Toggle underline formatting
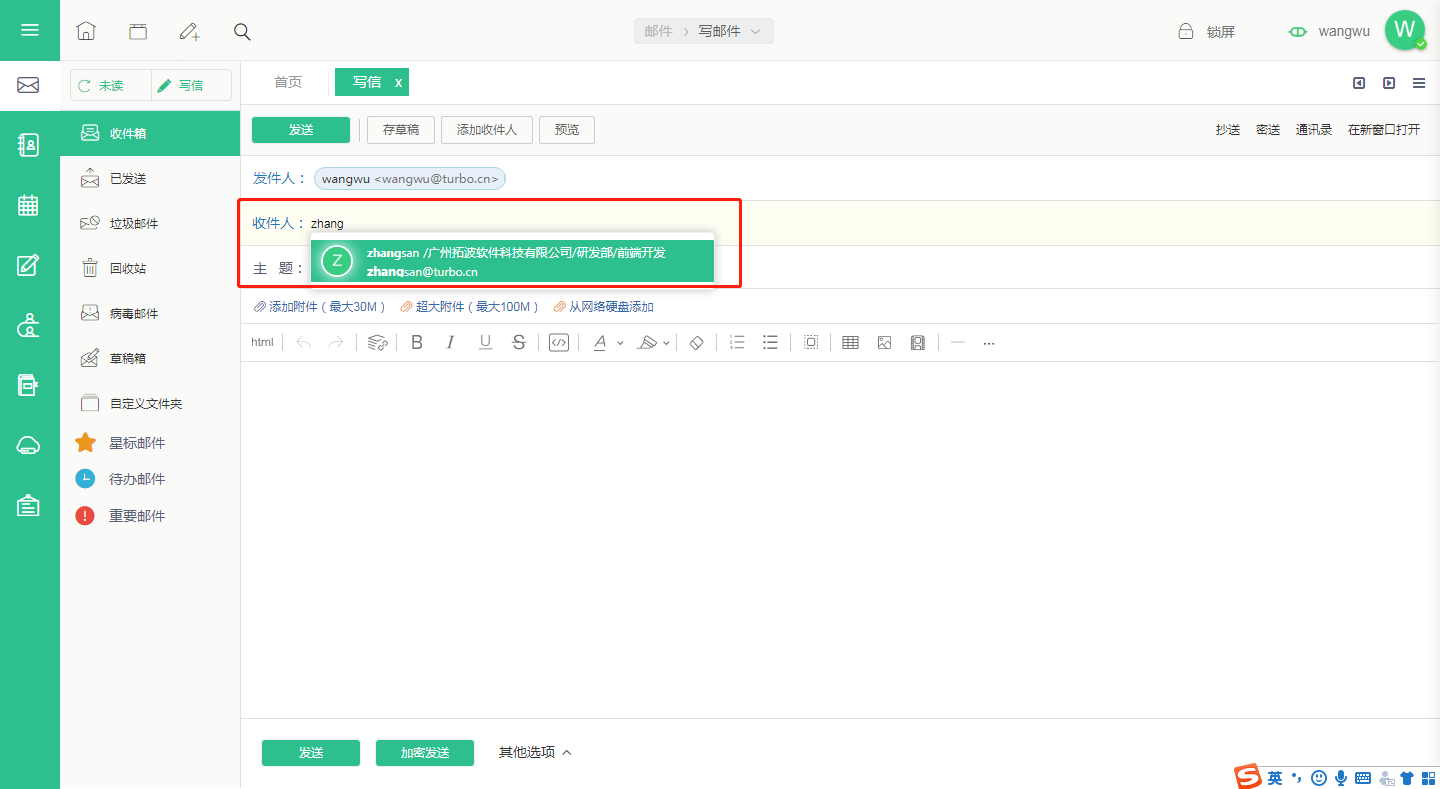Viewport: 1440px width, 789px height. pos(485,342)
